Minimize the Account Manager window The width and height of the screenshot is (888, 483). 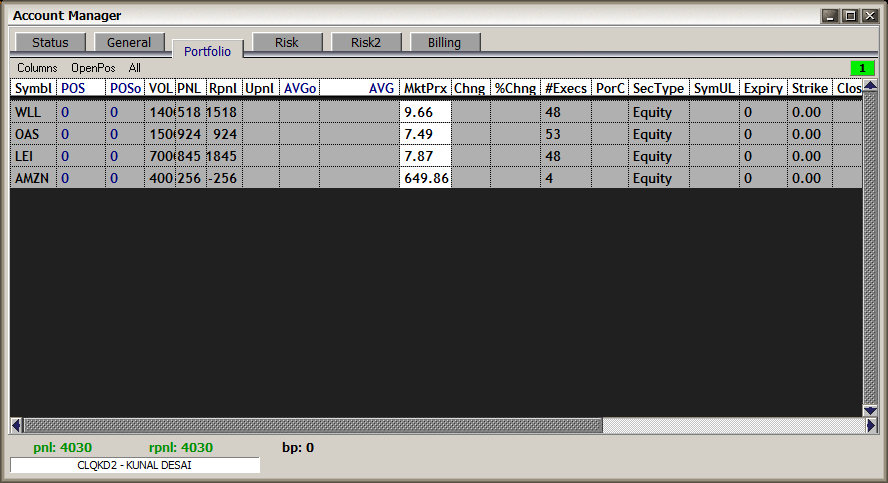pyautogui.click(x=830, y=15)
